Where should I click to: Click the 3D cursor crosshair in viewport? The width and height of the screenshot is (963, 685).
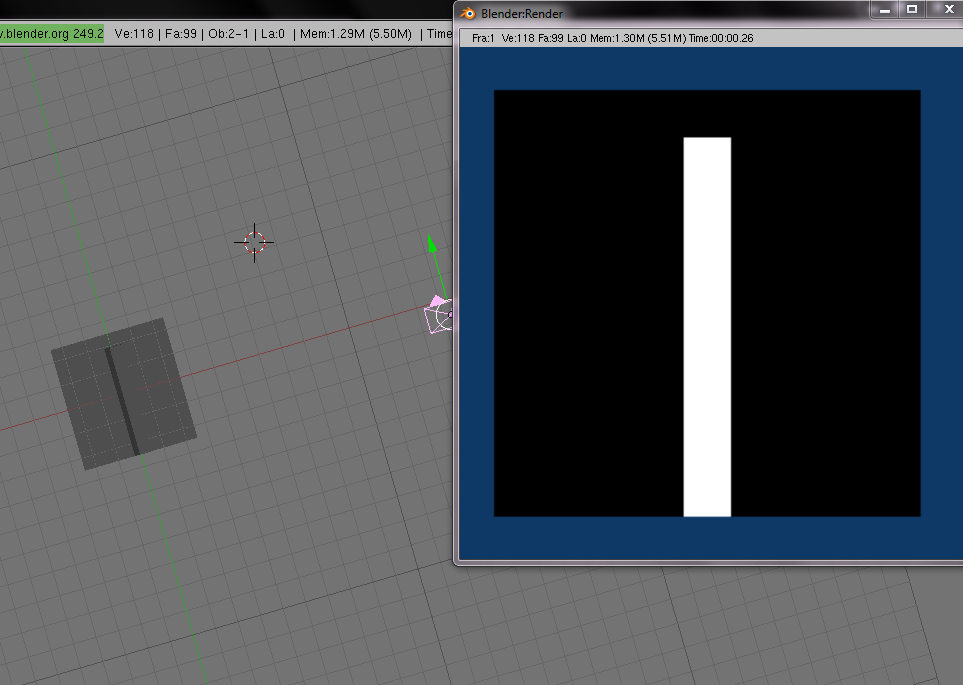[x=254, y=243]
